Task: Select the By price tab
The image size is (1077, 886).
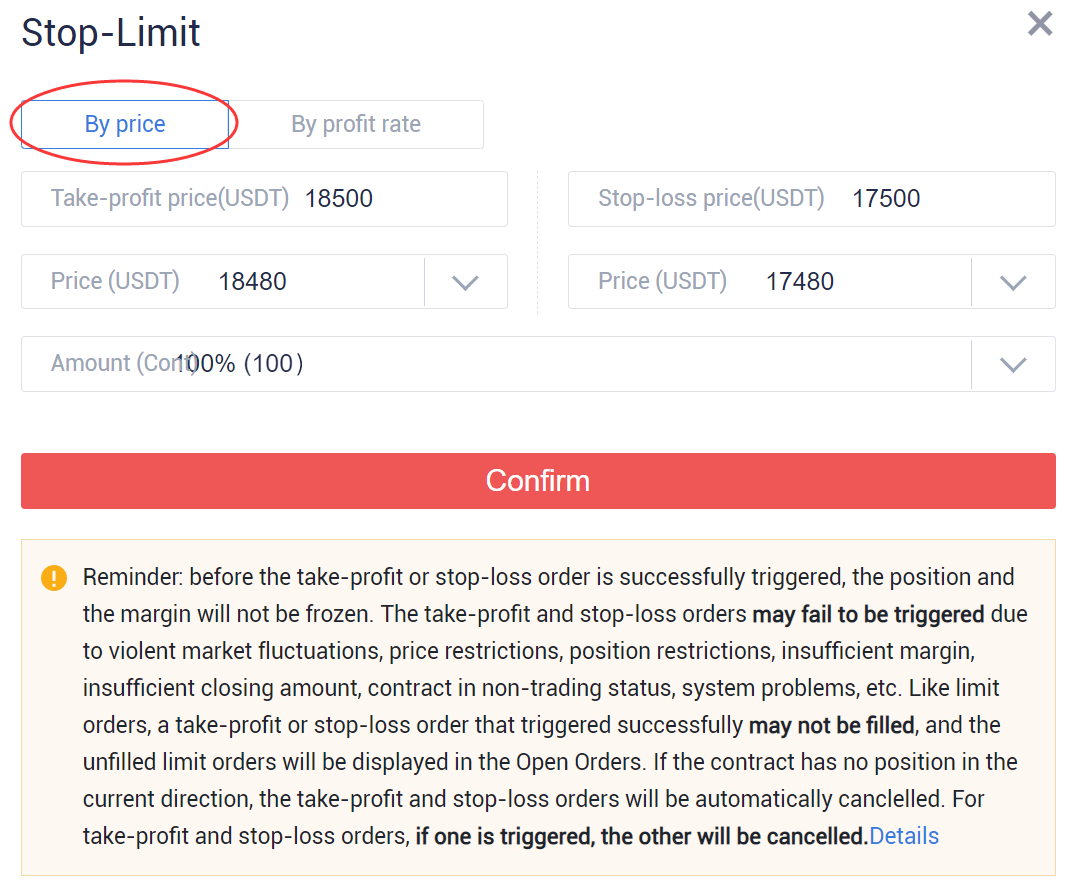Action: (x=125, y=124)
